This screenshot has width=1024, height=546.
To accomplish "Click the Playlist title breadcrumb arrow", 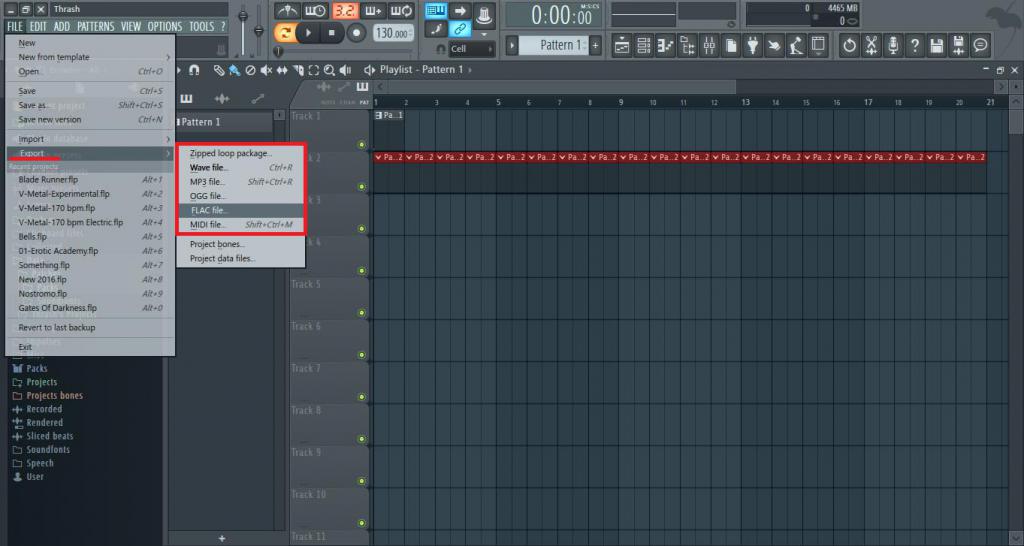I will point(470,70).
